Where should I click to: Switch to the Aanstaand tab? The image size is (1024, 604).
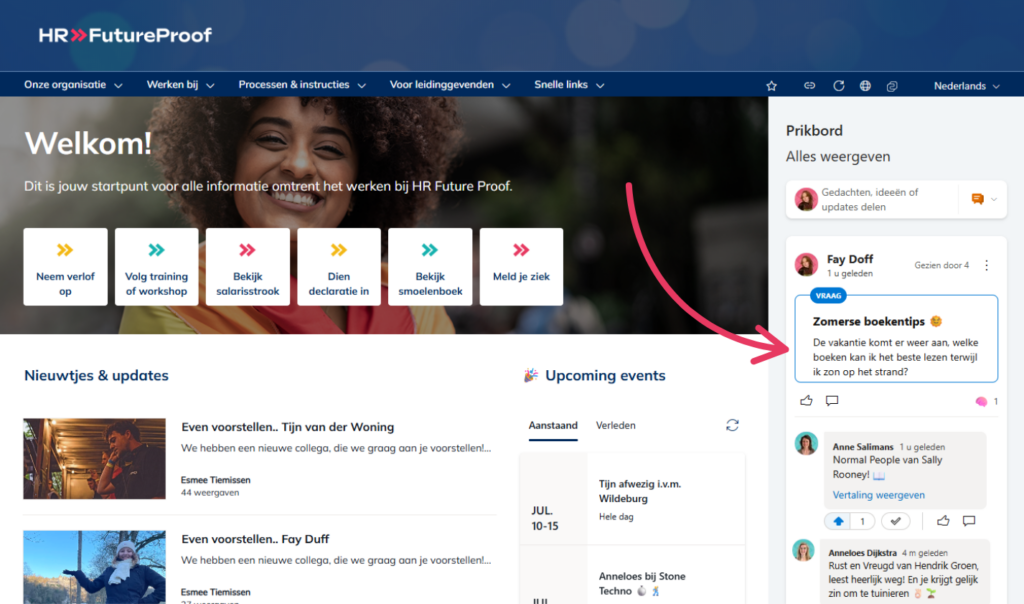553,426
